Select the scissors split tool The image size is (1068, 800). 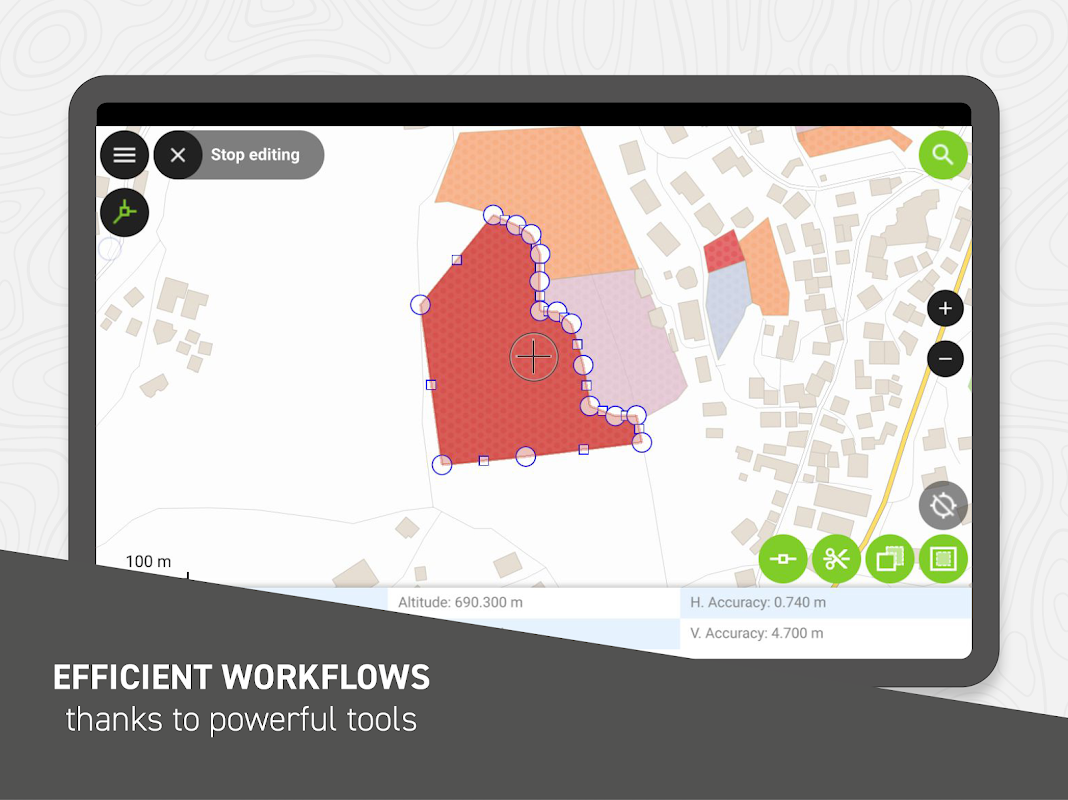pos(836,559)
